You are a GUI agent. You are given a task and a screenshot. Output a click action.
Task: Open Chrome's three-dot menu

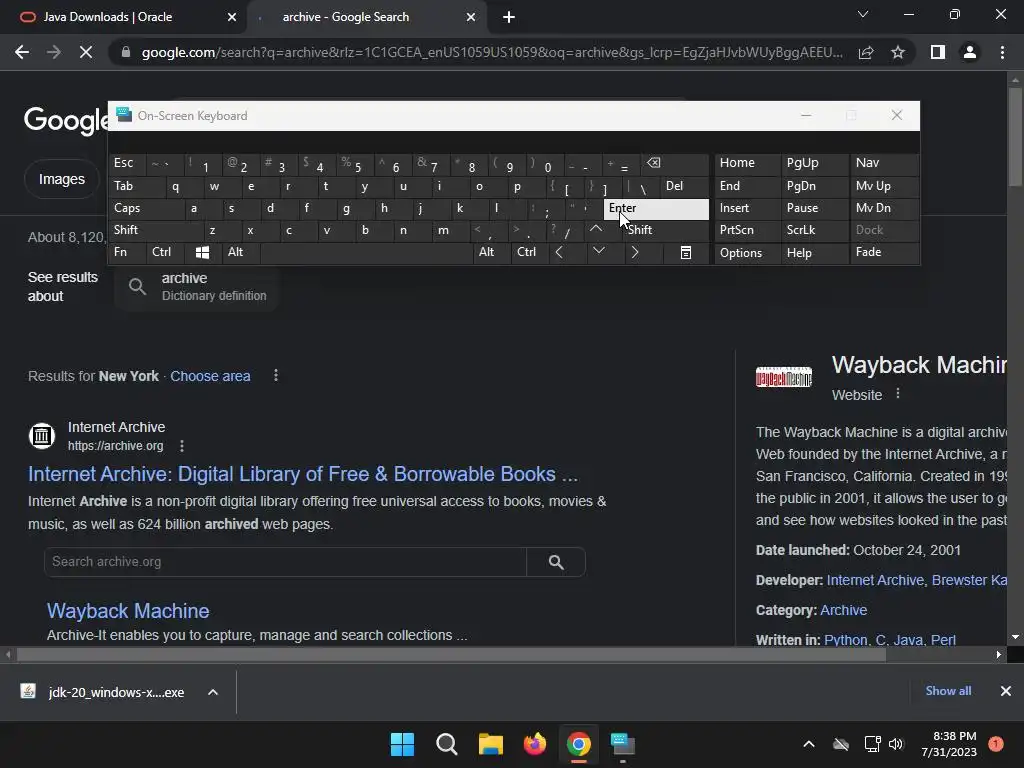click(1002, 52)
